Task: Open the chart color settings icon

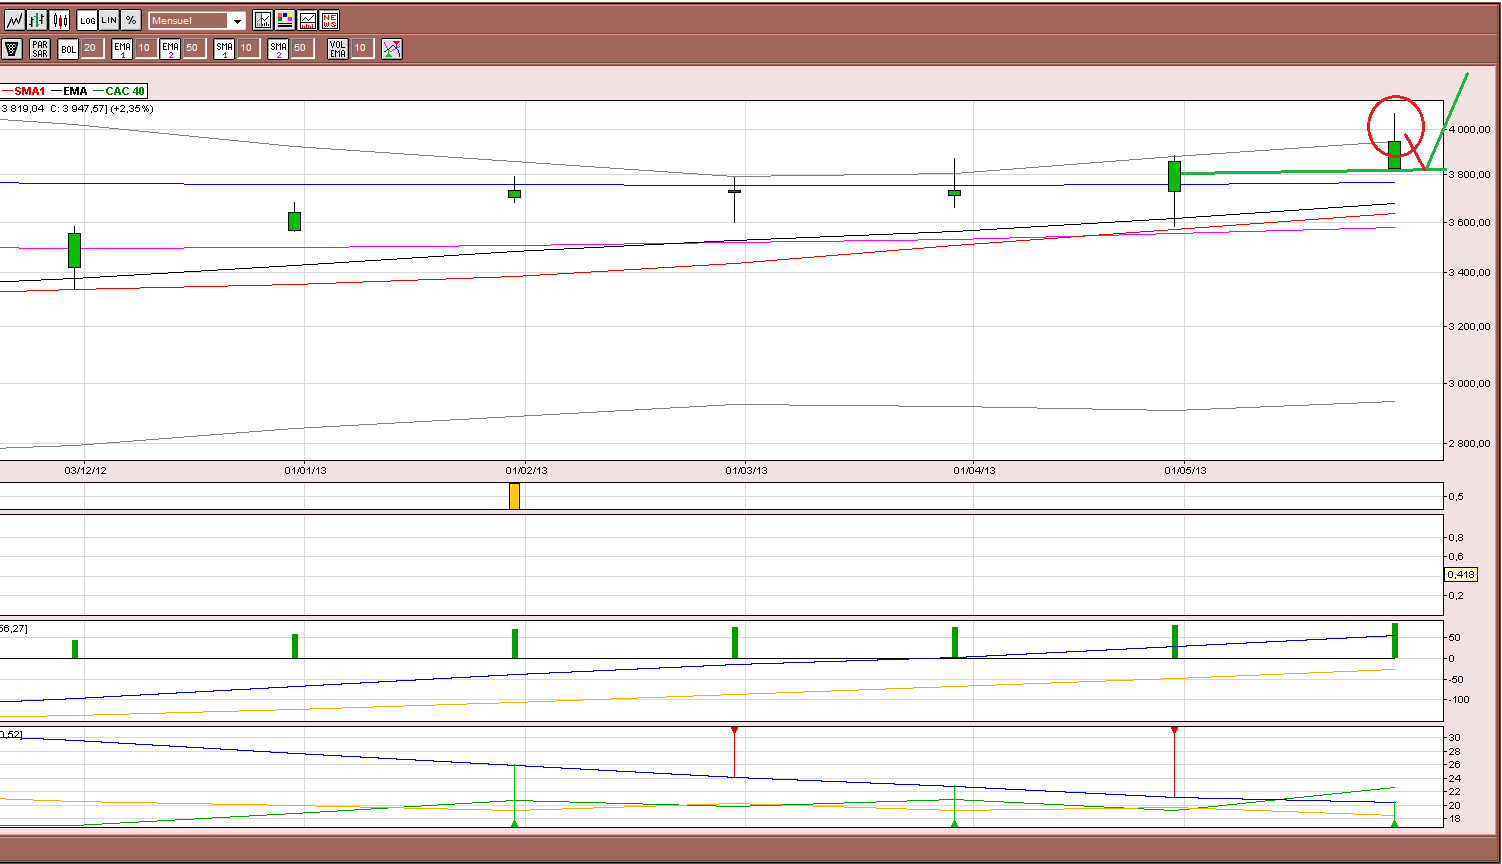Action: (x=285, y=20)
